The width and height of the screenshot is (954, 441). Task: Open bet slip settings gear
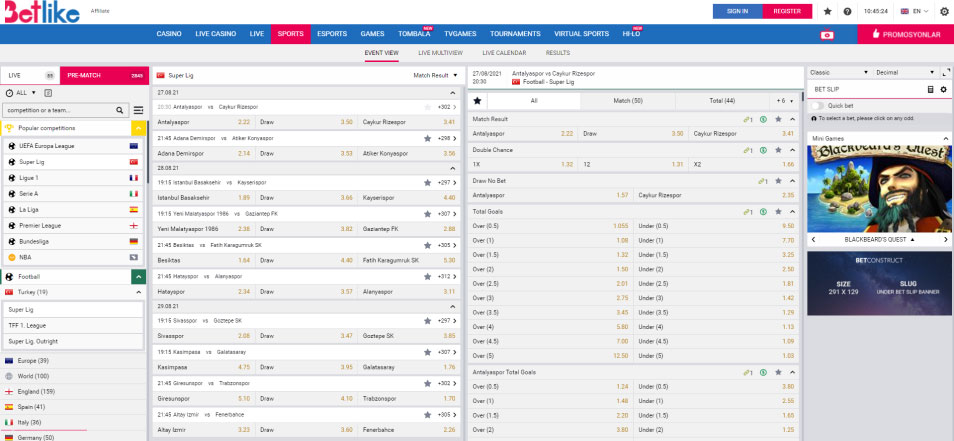944,89
